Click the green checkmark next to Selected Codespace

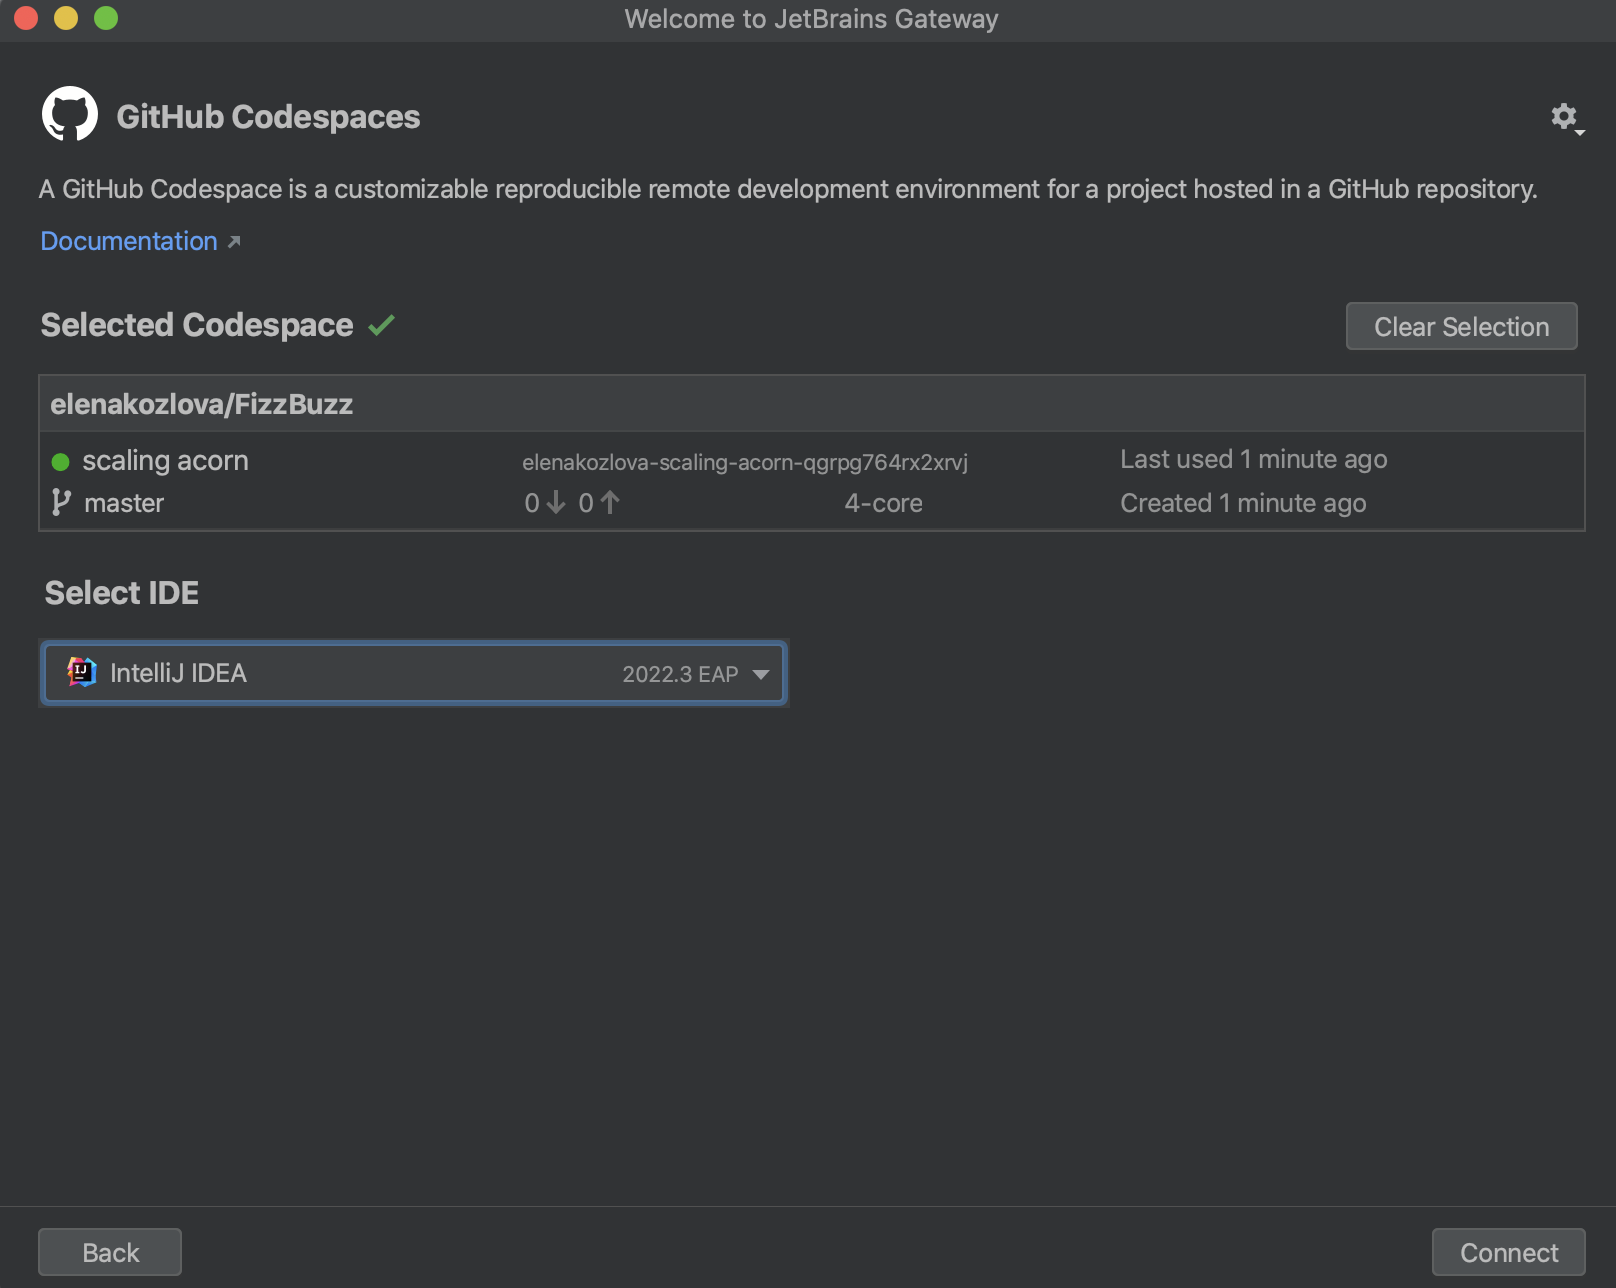pyautogui.click(x=382, y=325)
